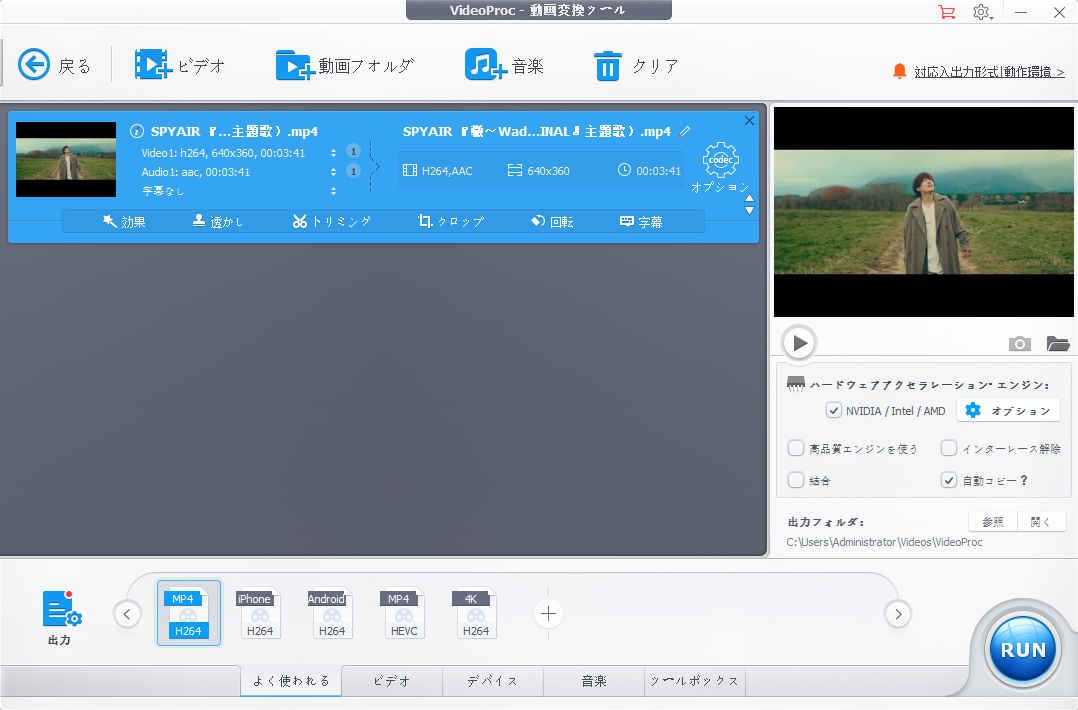Click the pencil icon to rename output
This screenshot has width=1078, height=710.
tap(685, 131)
